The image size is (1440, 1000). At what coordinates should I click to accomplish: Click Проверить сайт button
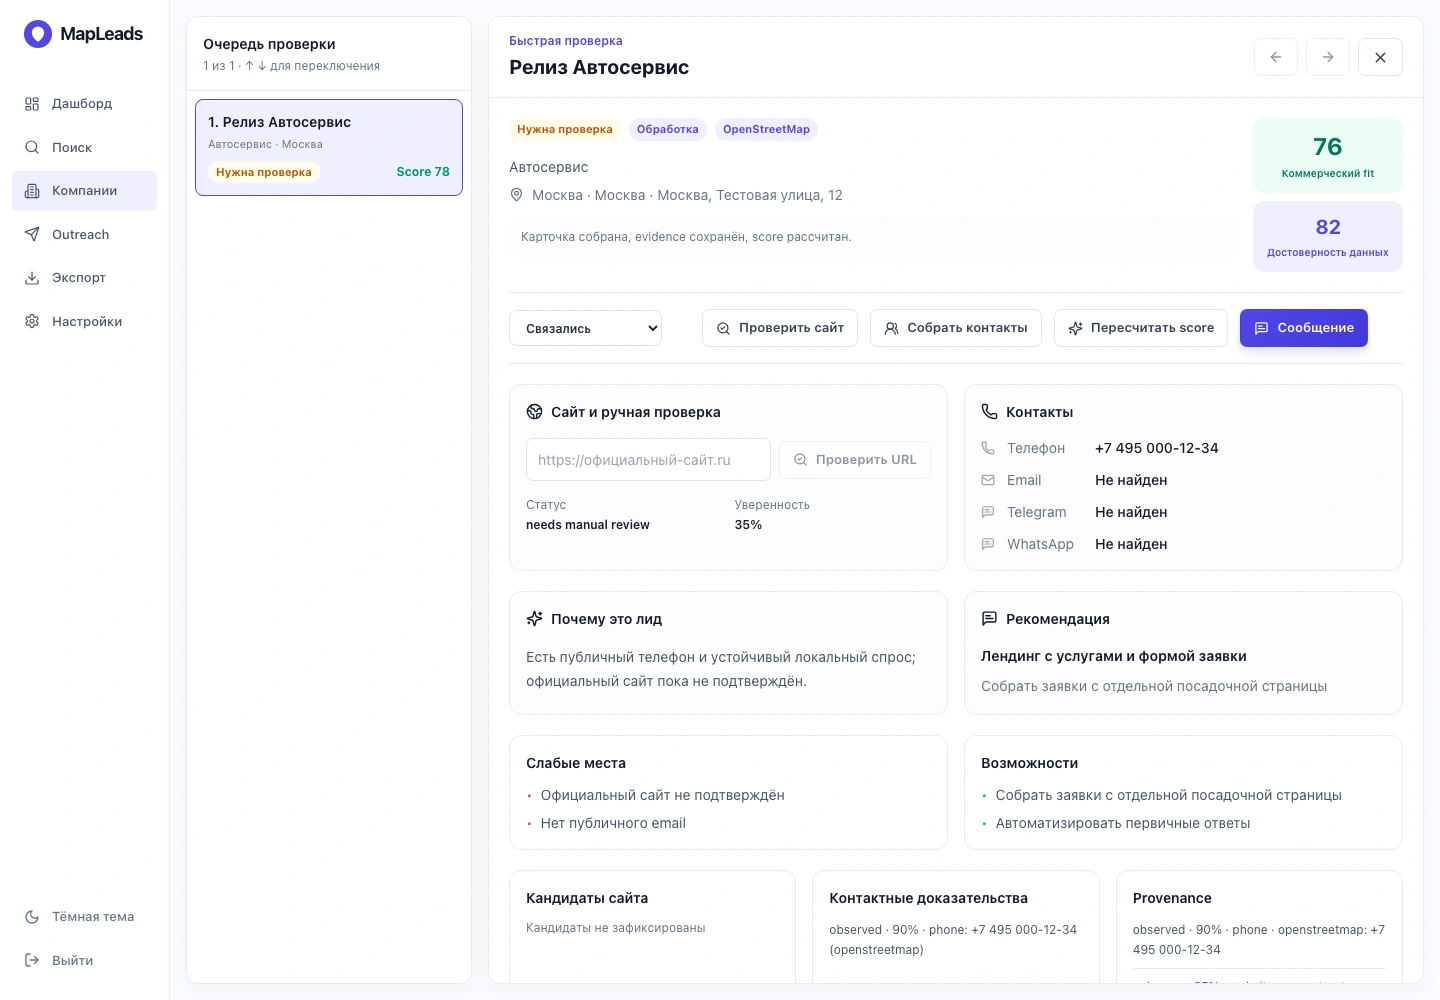click(x=780, y=328)
